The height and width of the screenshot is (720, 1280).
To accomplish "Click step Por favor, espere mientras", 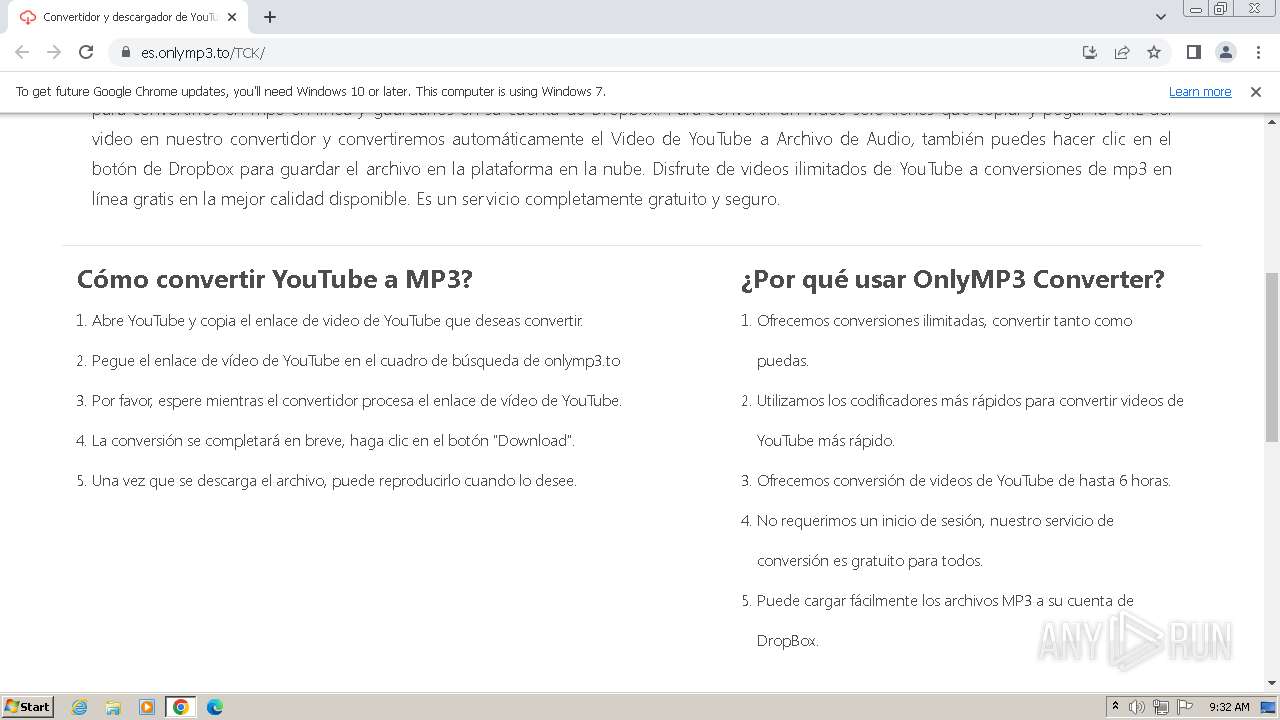I will (357, 401).
